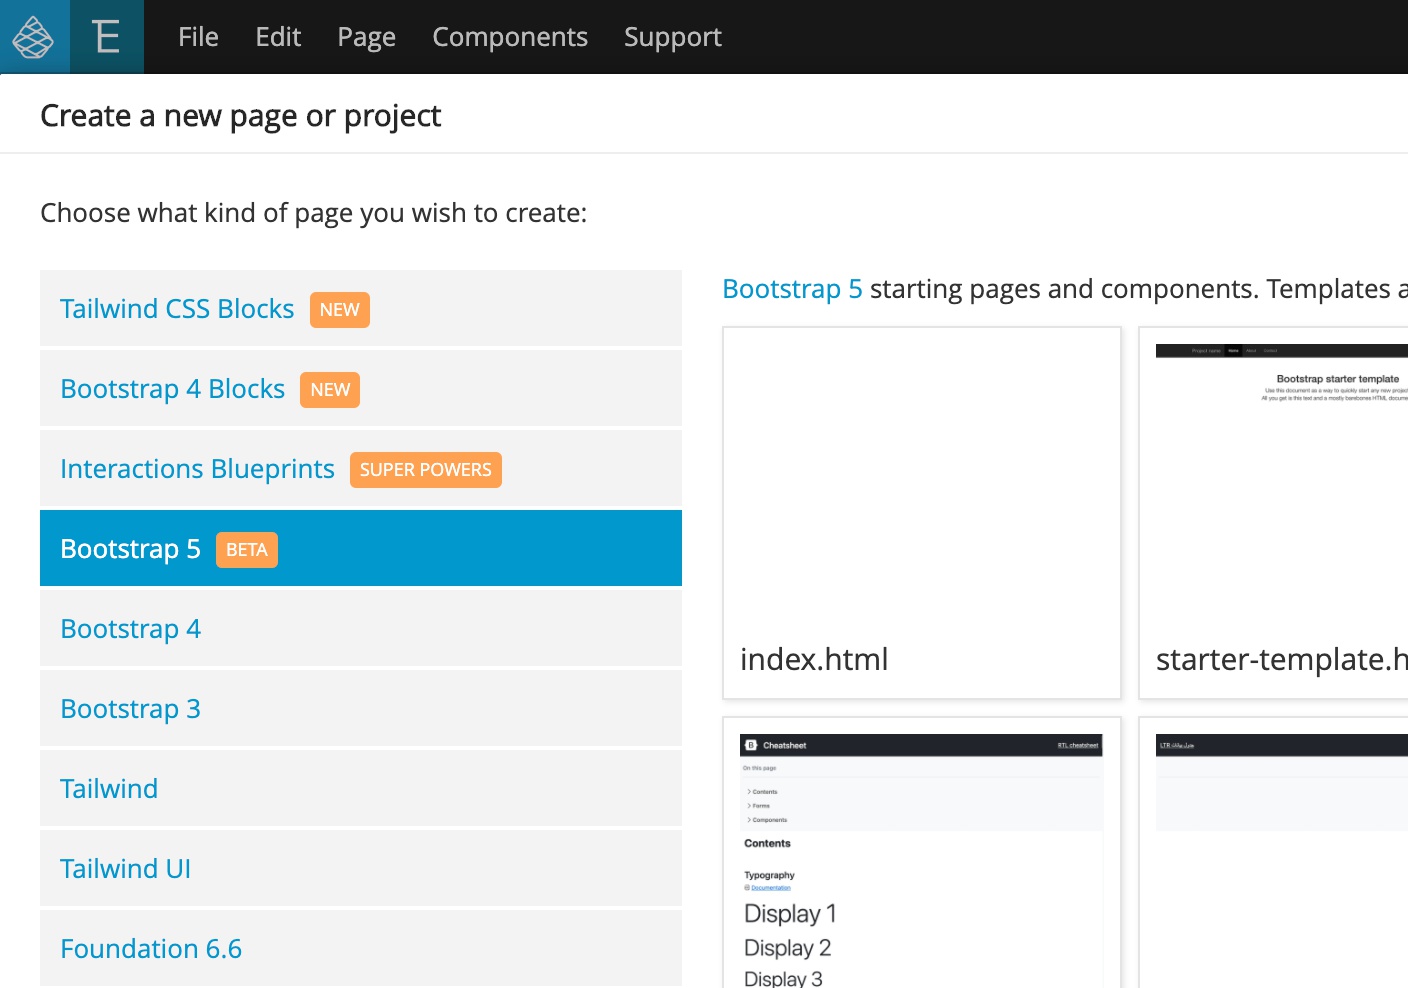
Task: Open the Cheatsheet template thumbnail
Action: click(922, 853)
